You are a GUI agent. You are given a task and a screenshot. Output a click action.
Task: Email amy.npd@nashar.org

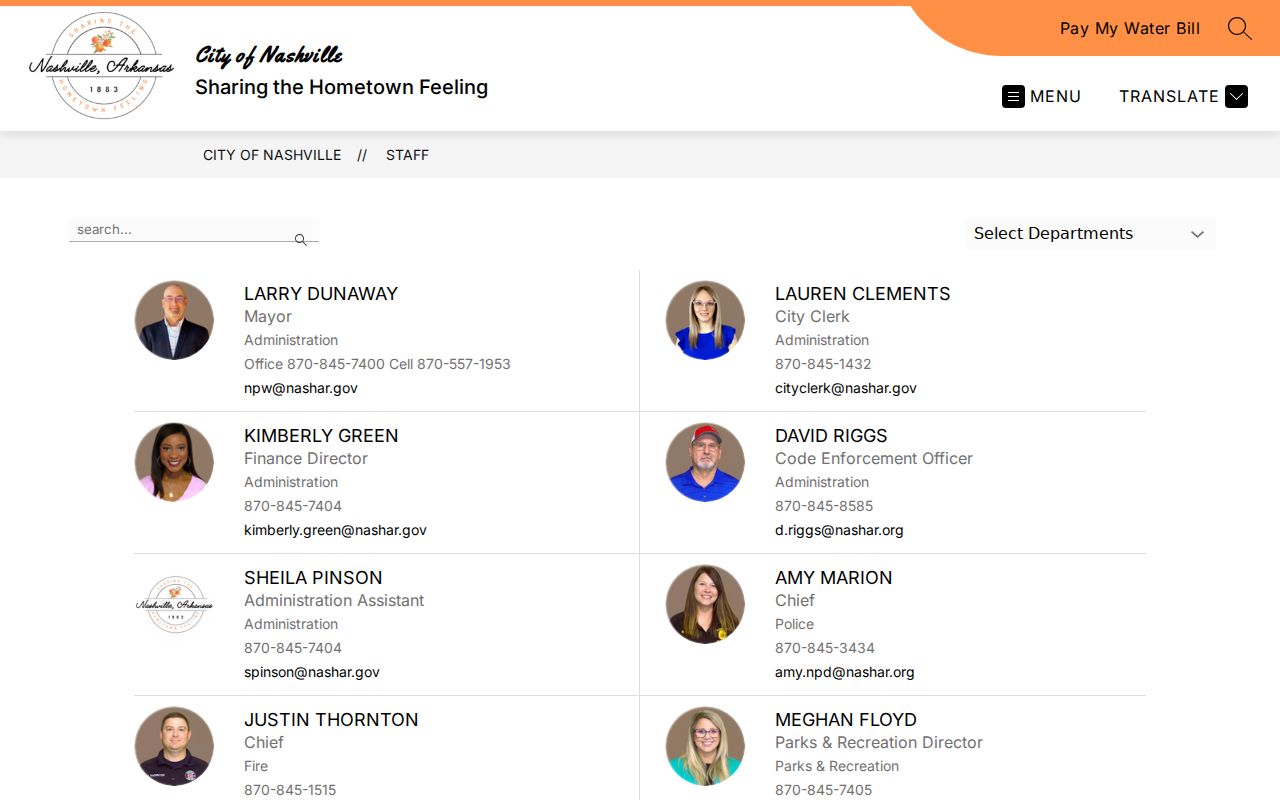(x=845, y=672)
